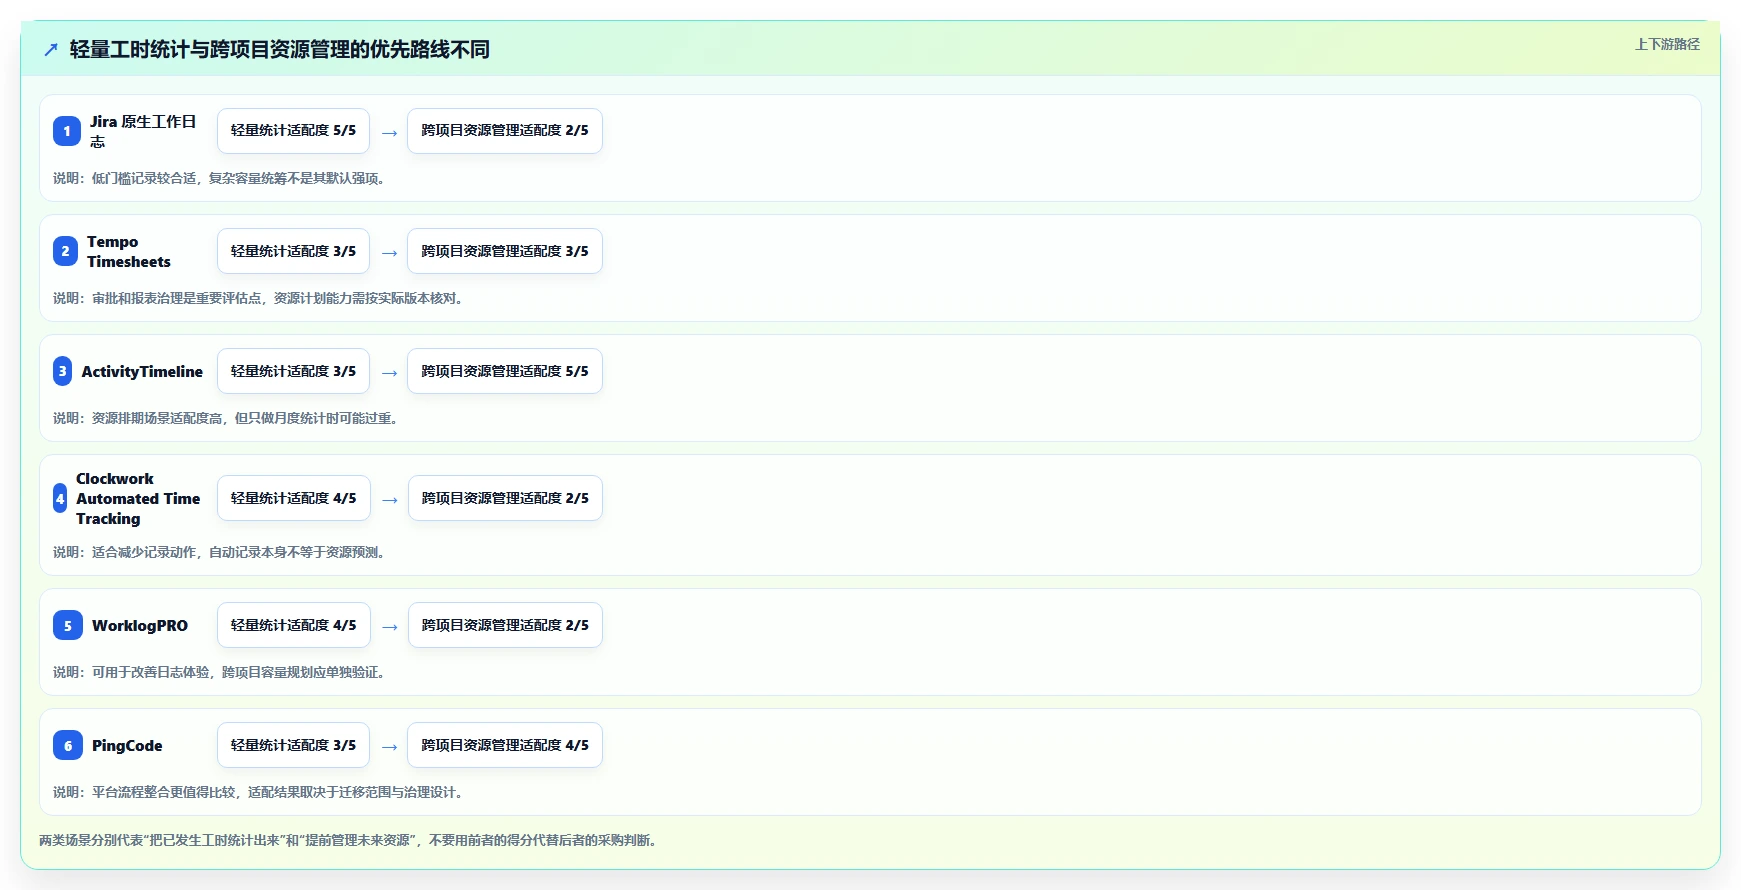Click the arrow between Tempo Timesheets score chips
This screenshot has height=890, width=1741.
coord(389,252)
